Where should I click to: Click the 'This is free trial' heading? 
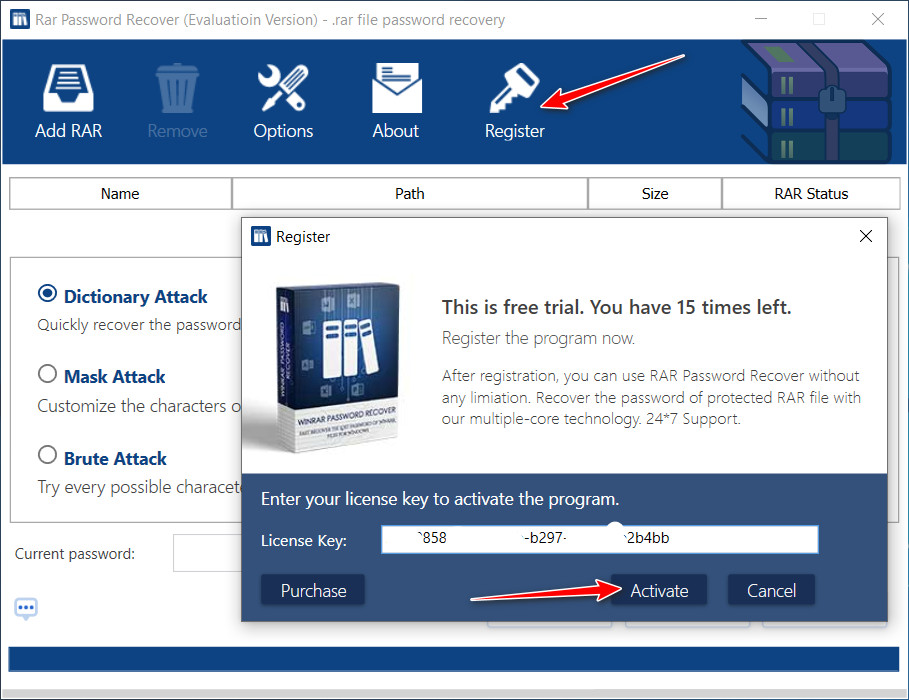coord(616,307)
